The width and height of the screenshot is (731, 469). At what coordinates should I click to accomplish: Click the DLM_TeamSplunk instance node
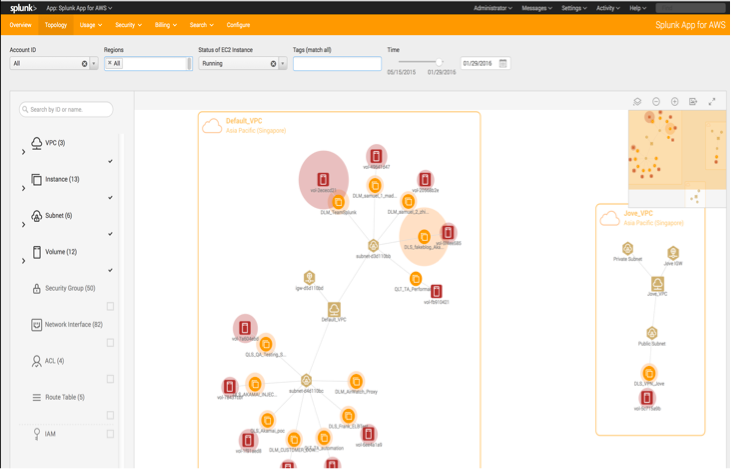(x=338, y=202)
